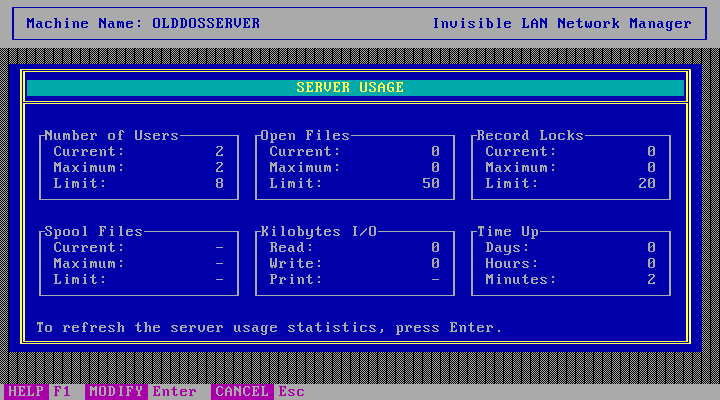Select the Number of Users panel heading

click(x=111, y=135)
